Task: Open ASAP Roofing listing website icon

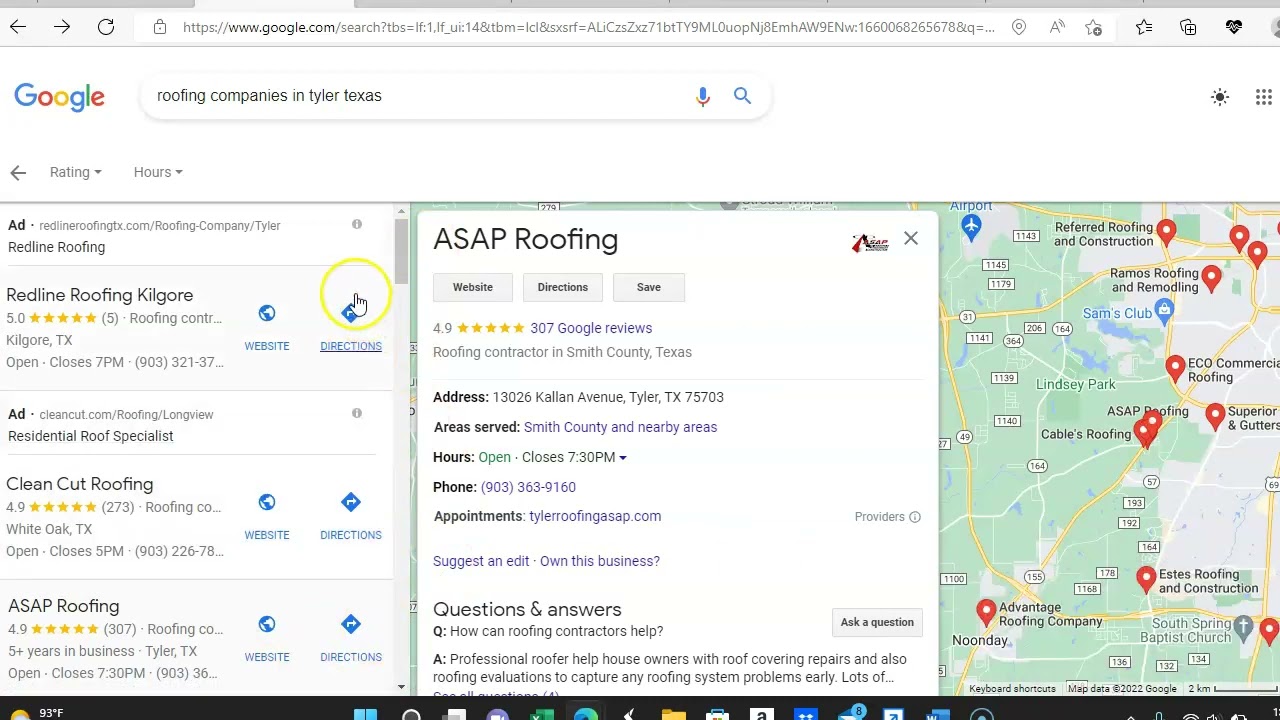Action: (267, 625)
